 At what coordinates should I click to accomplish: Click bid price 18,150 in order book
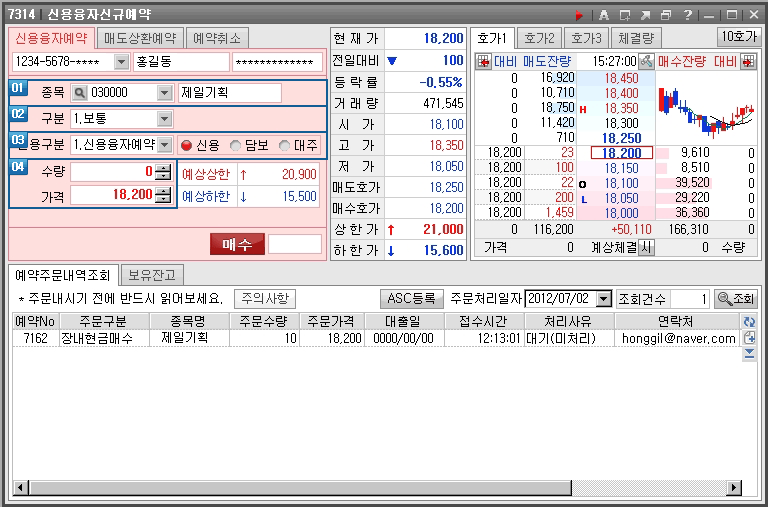(x=621, y=169)
